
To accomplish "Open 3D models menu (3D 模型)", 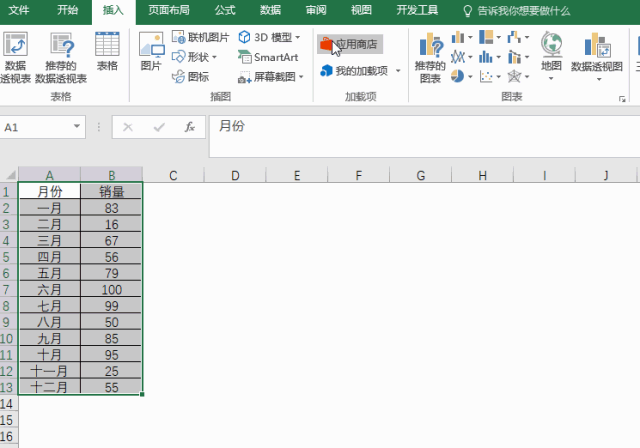I will click(269, 37).
